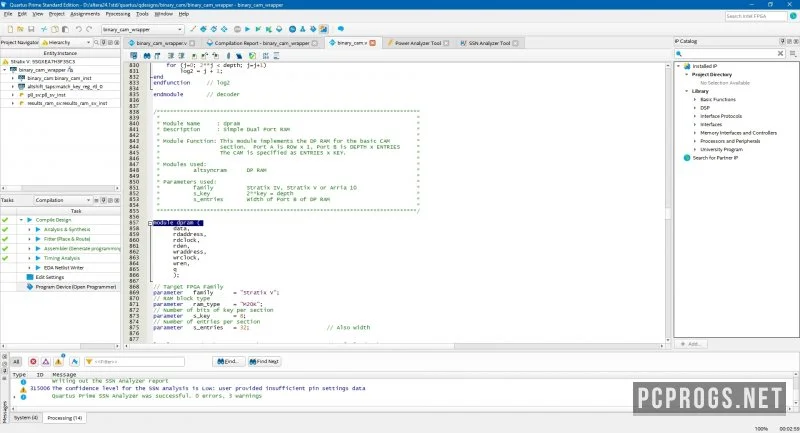Click Search for Partner IP globe icon
Screen dimensions: 800x433
pos(687,158)
